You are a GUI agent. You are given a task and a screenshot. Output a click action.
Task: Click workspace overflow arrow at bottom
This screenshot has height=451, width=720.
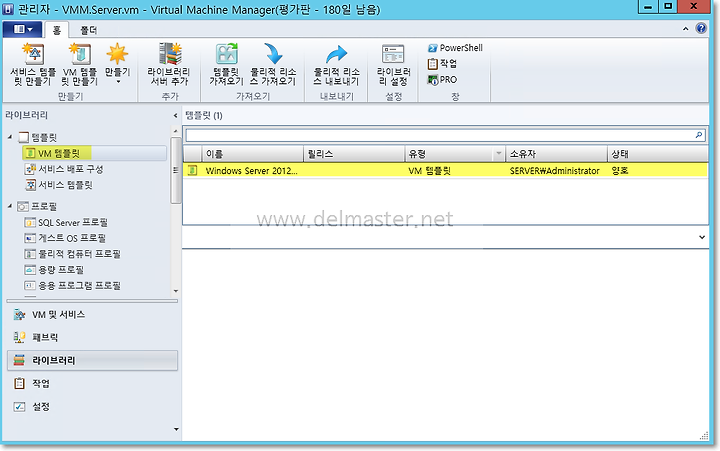point(176,429)
